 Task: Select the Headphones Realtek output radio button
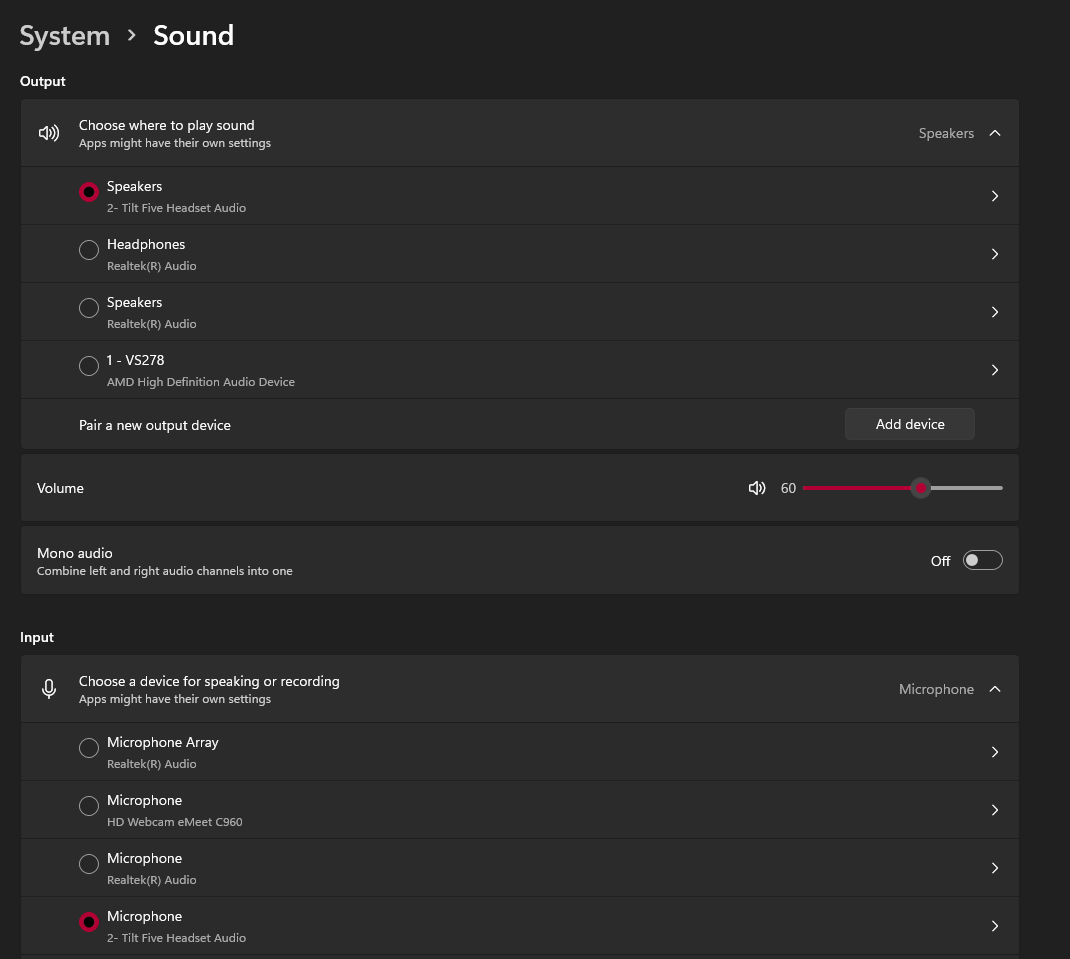pyautogui.click(x=89, y=251)
